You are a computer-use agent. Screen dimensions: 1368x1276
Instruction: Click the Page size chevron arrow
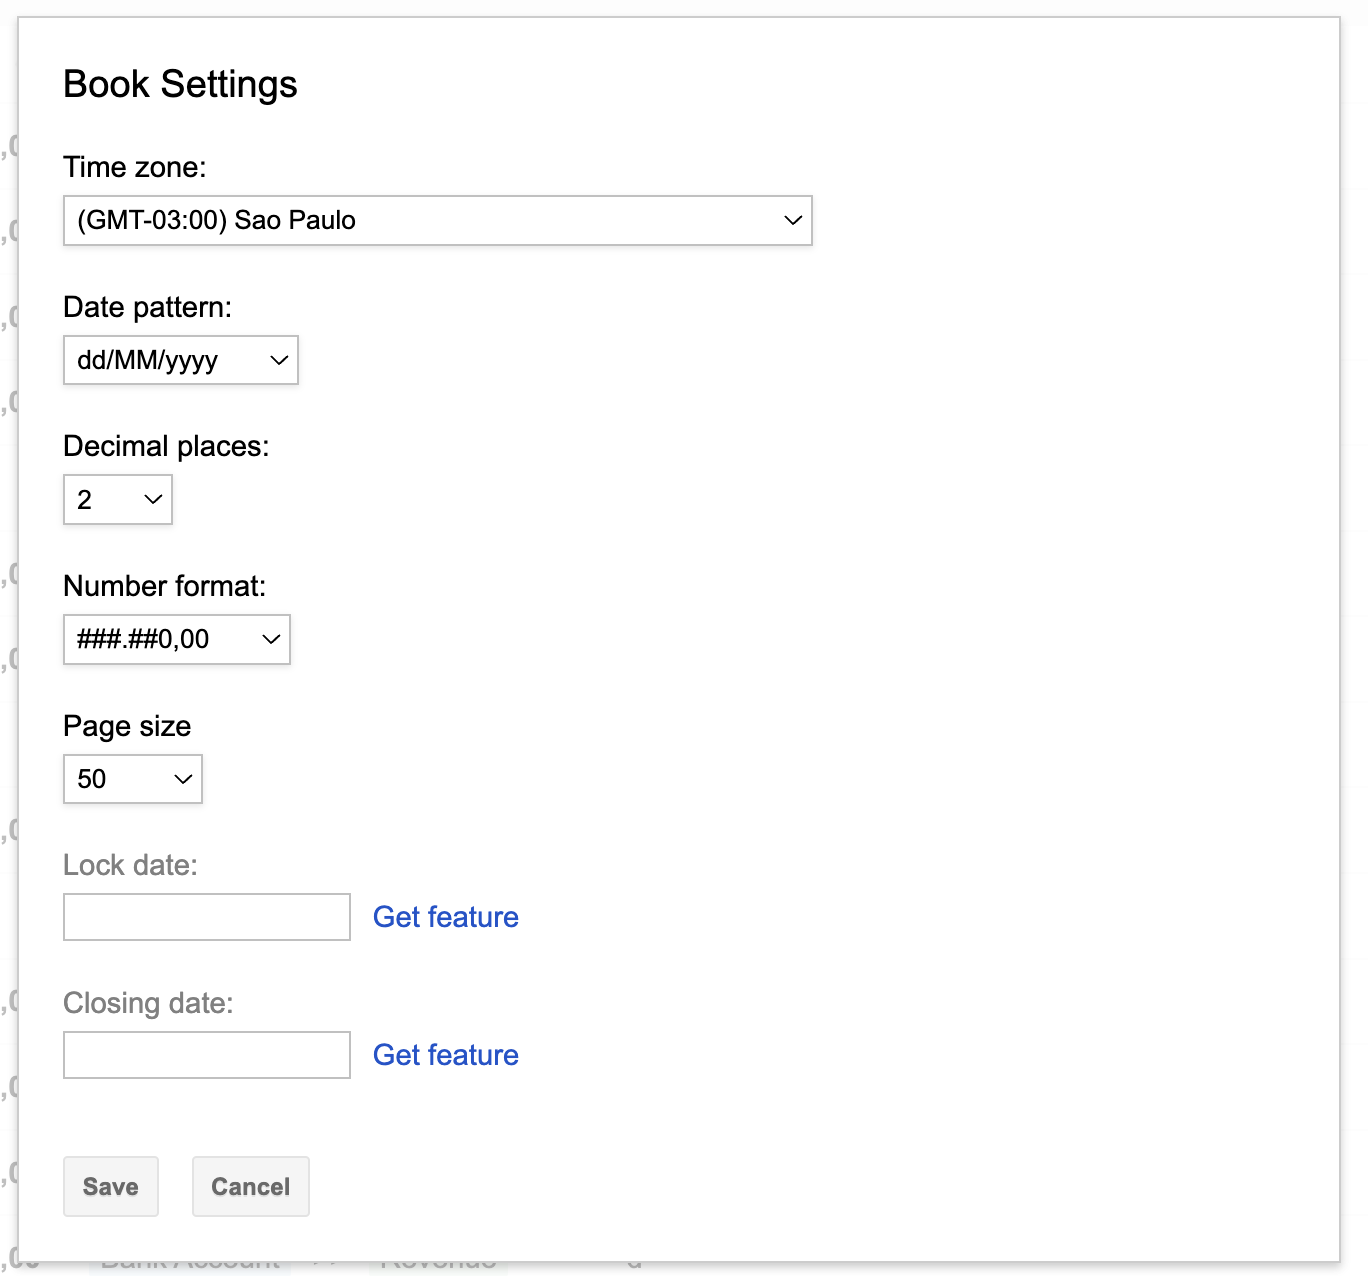point(181,779)
